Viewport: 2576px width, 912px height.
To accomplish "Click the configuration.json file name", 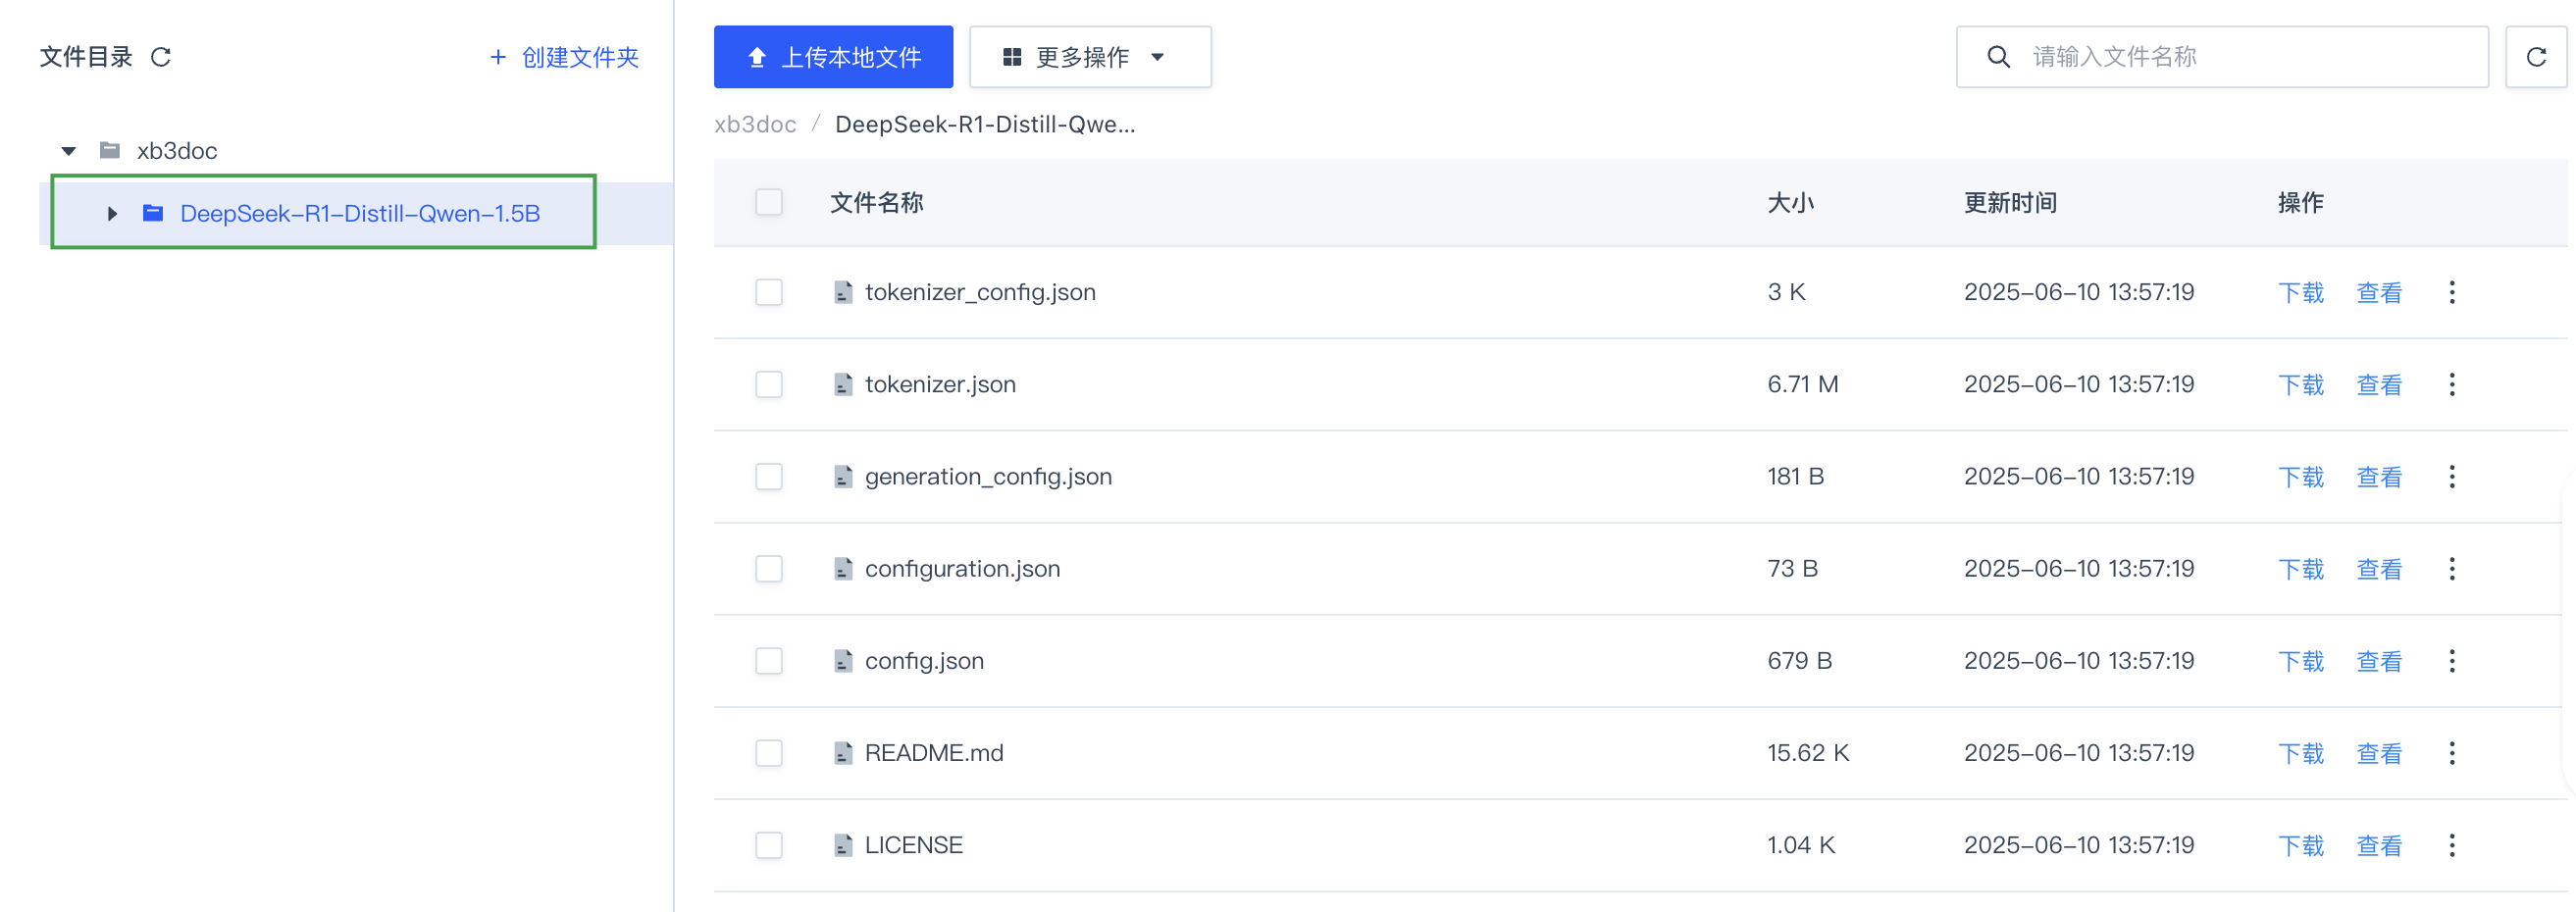I will (962, 569).
